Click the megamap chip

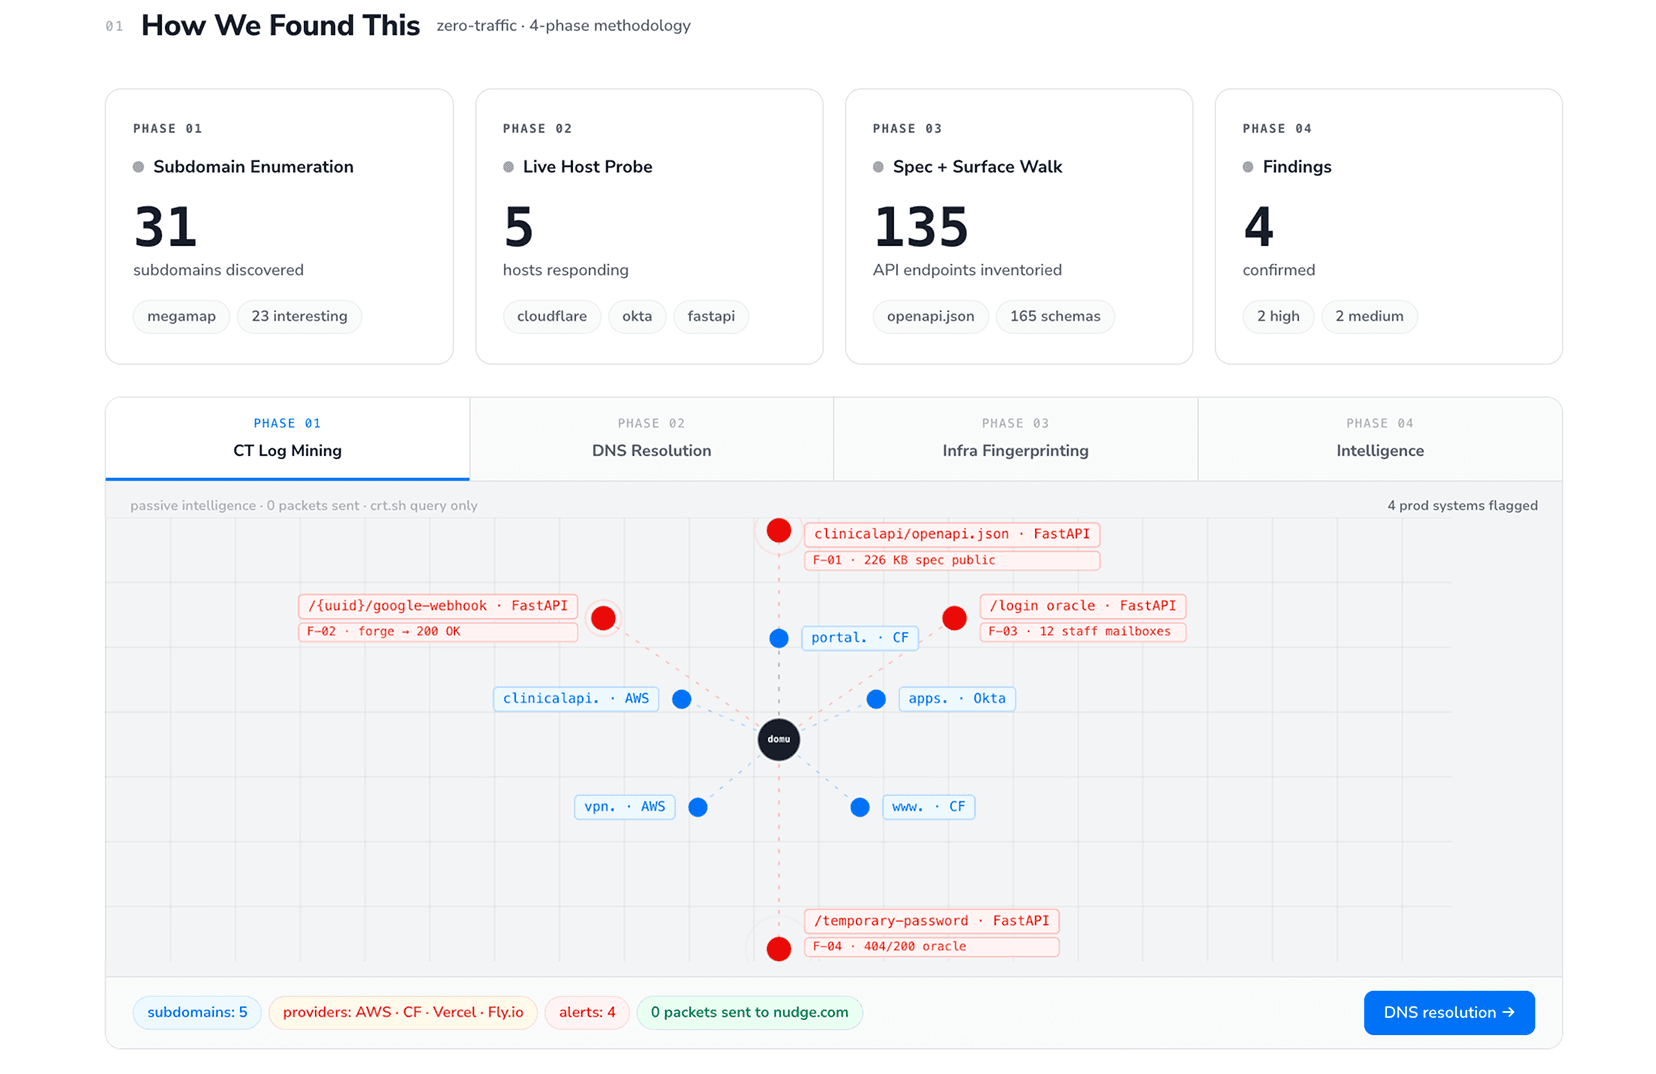click(x=181, y=317)
